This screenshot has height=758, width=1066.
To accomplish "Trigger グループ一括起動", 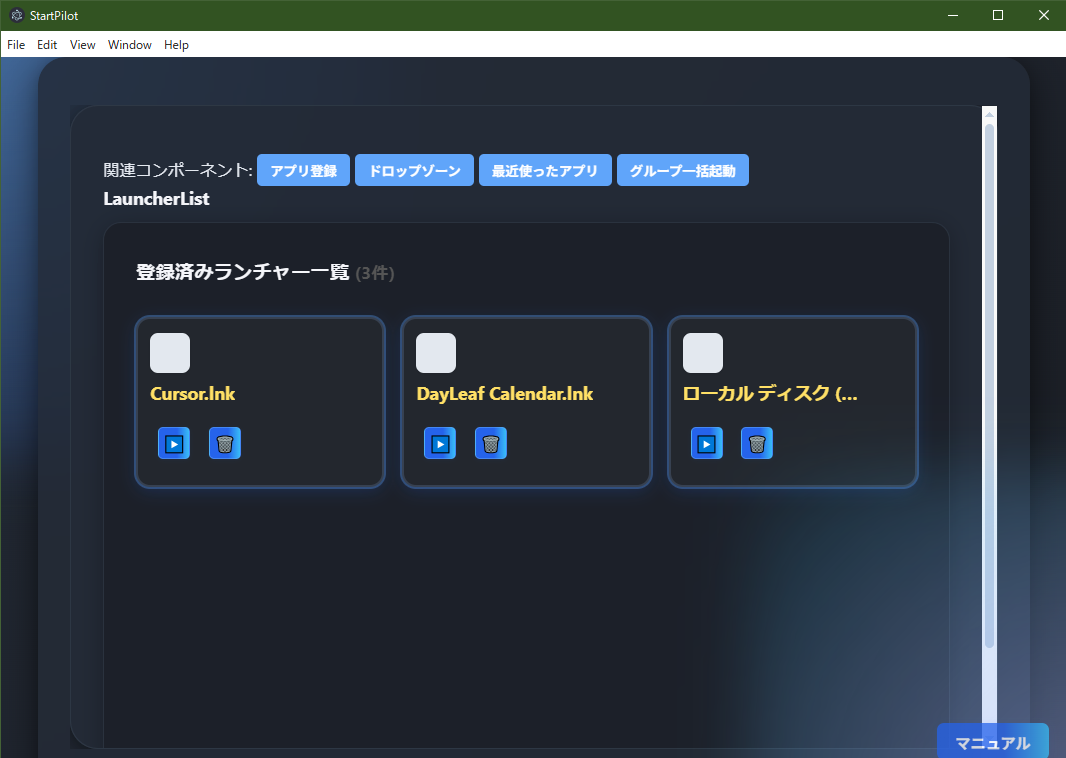I will [x=683, y=170].
